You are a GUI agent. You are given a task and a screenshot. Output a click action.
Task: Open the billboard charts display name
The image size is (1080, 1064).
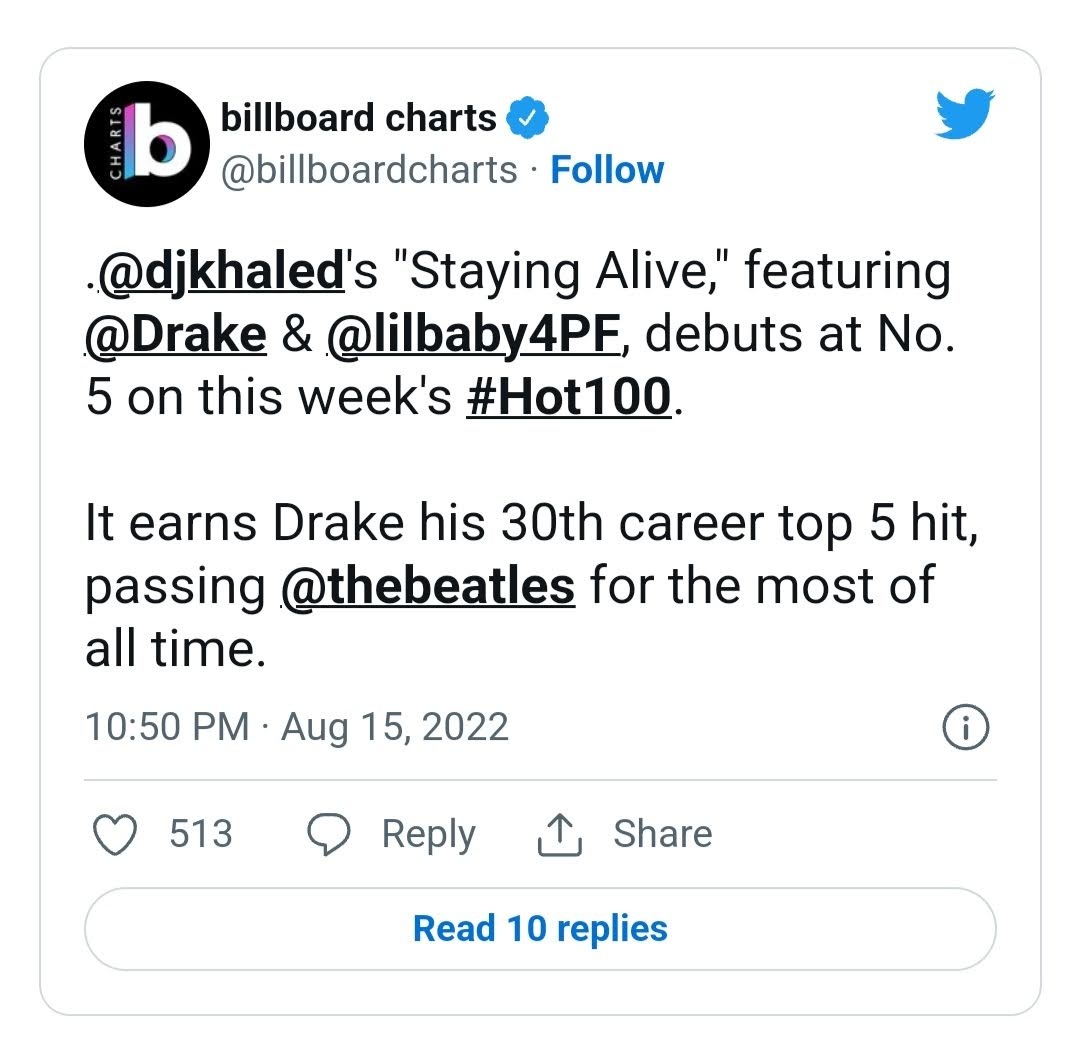click(x=358, y=119)
